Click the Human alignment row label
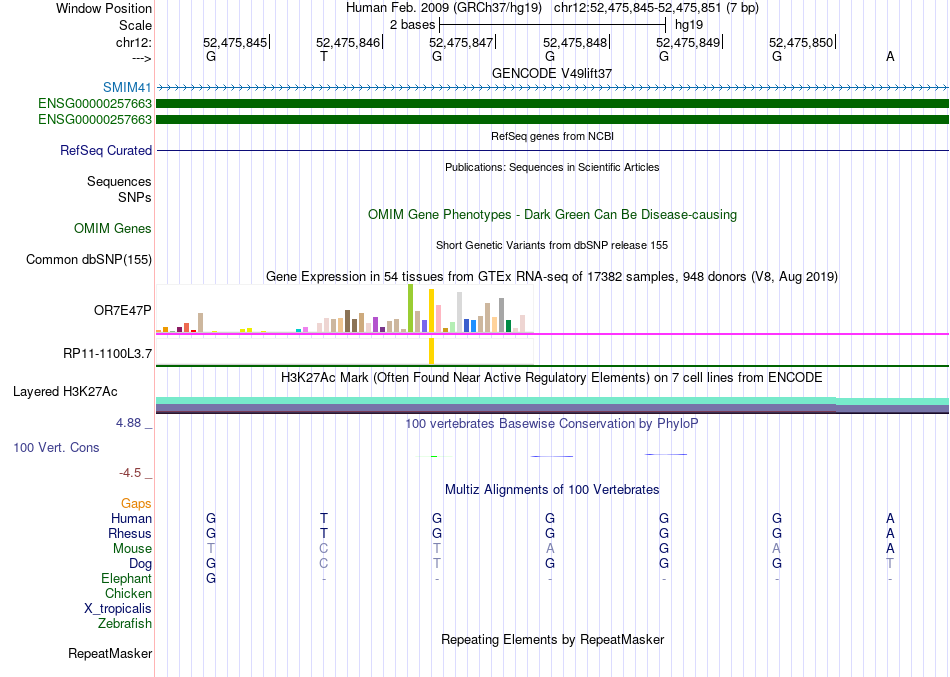Image resolution: width=950 pixels, height=677 pixels. point(131,518)
